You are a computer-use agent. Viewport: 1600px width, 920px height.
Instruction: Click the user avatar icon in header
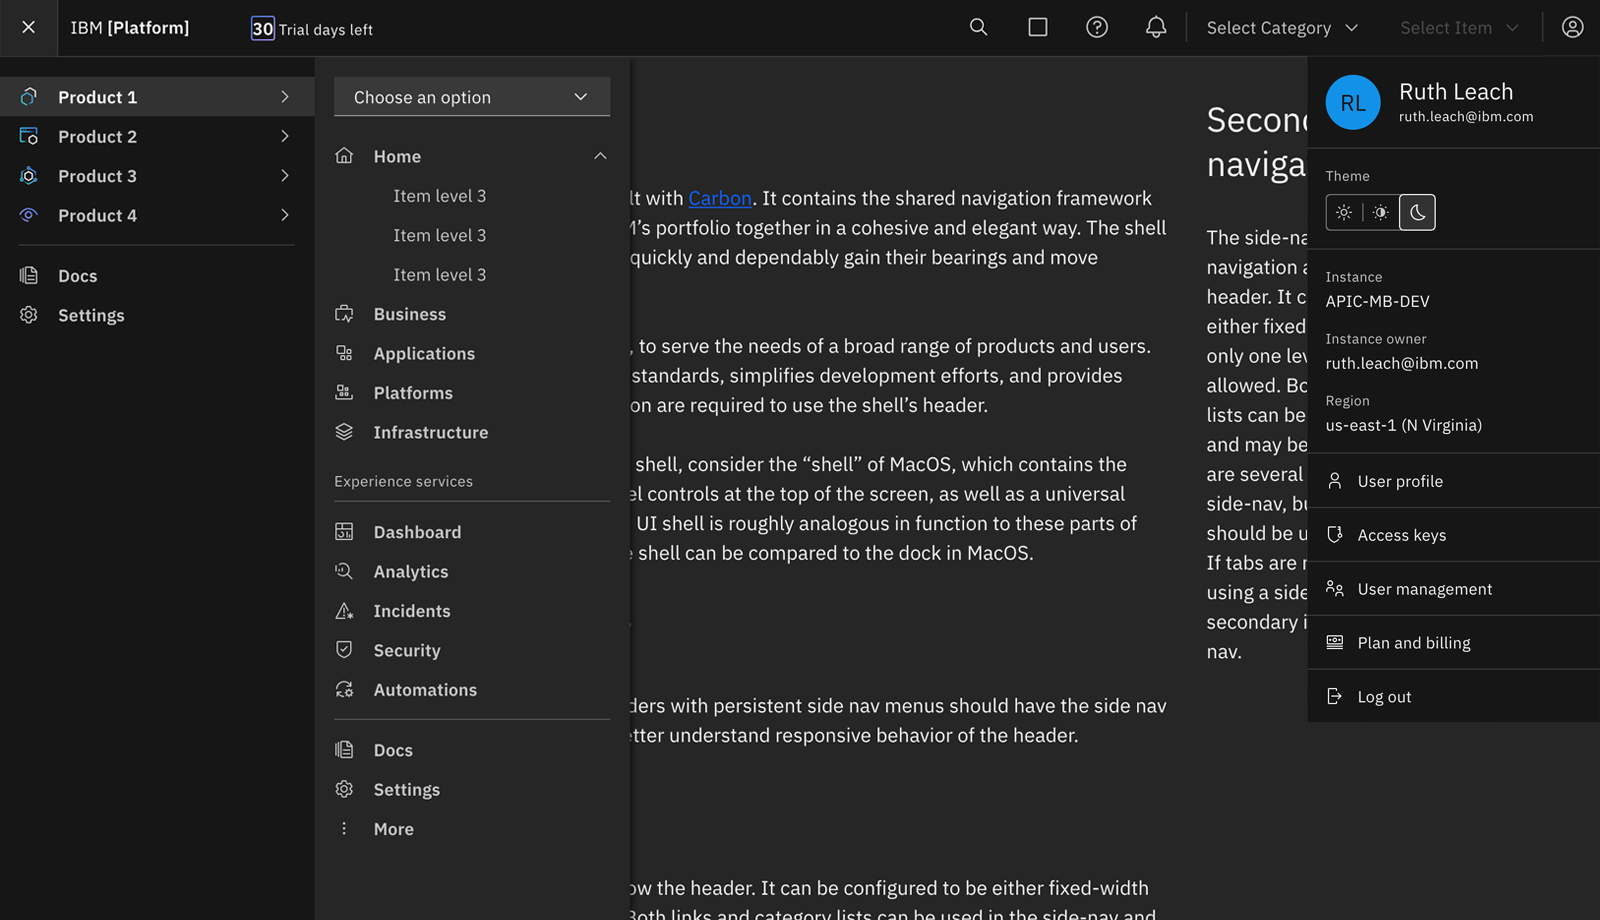point(1572,28)
